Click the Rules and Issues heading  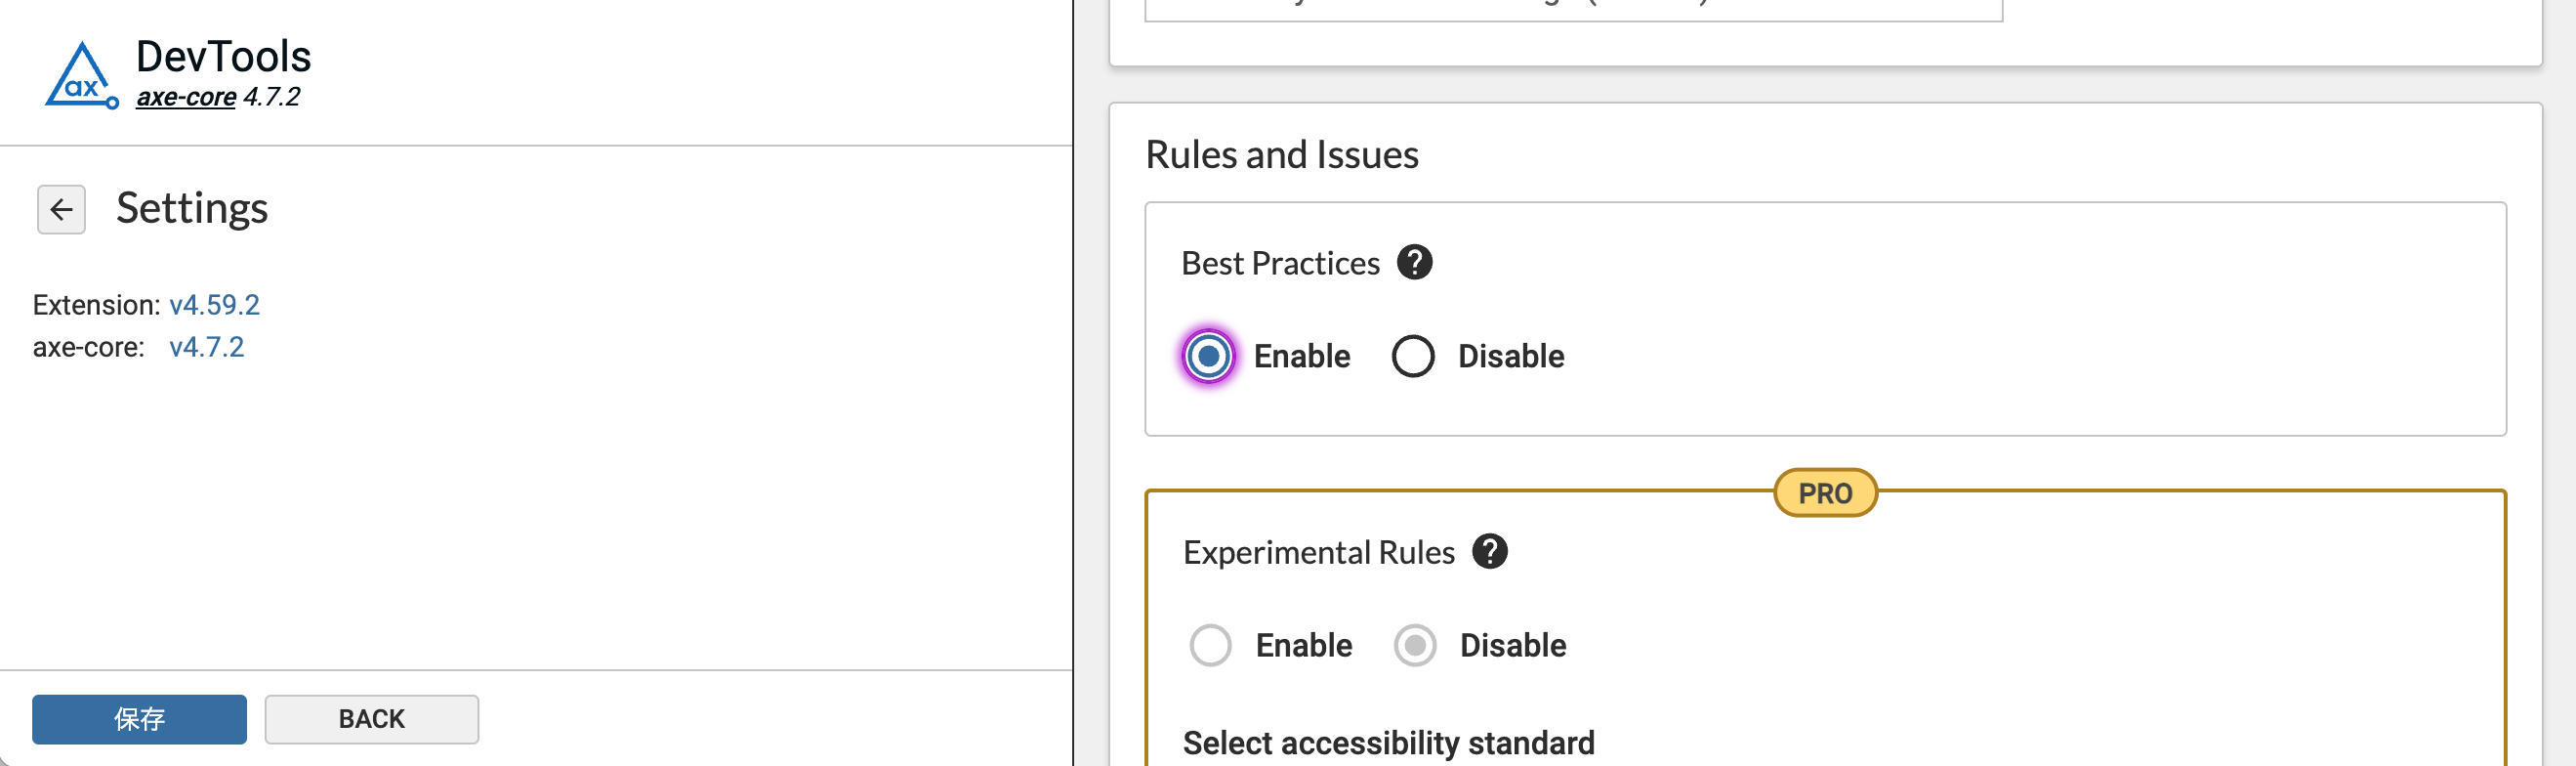pyautogui.click(x=1283, y=153)
